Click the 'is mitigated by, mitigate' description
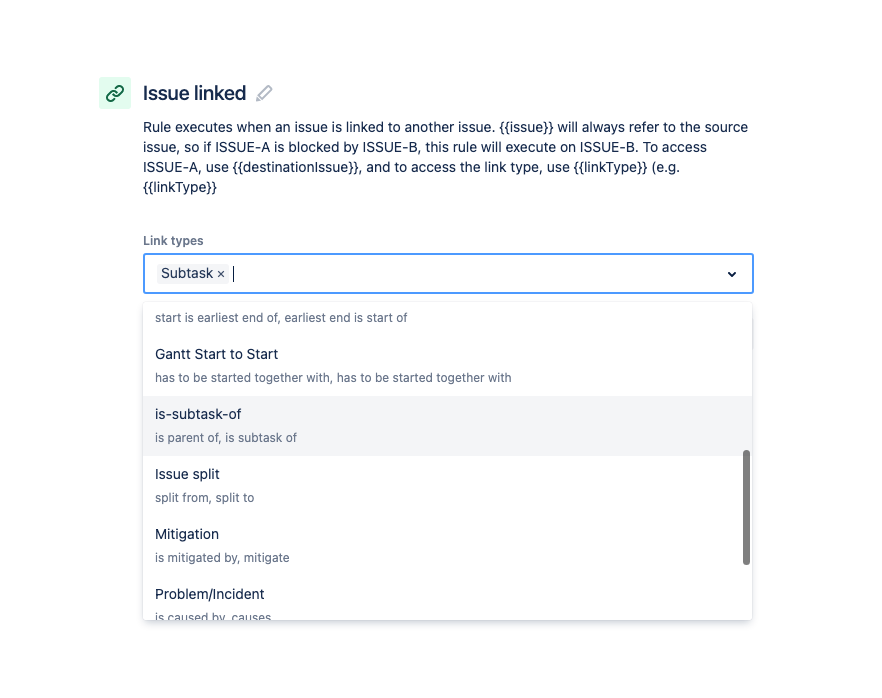This screenshot has width=882, height=698. (222, 558)
